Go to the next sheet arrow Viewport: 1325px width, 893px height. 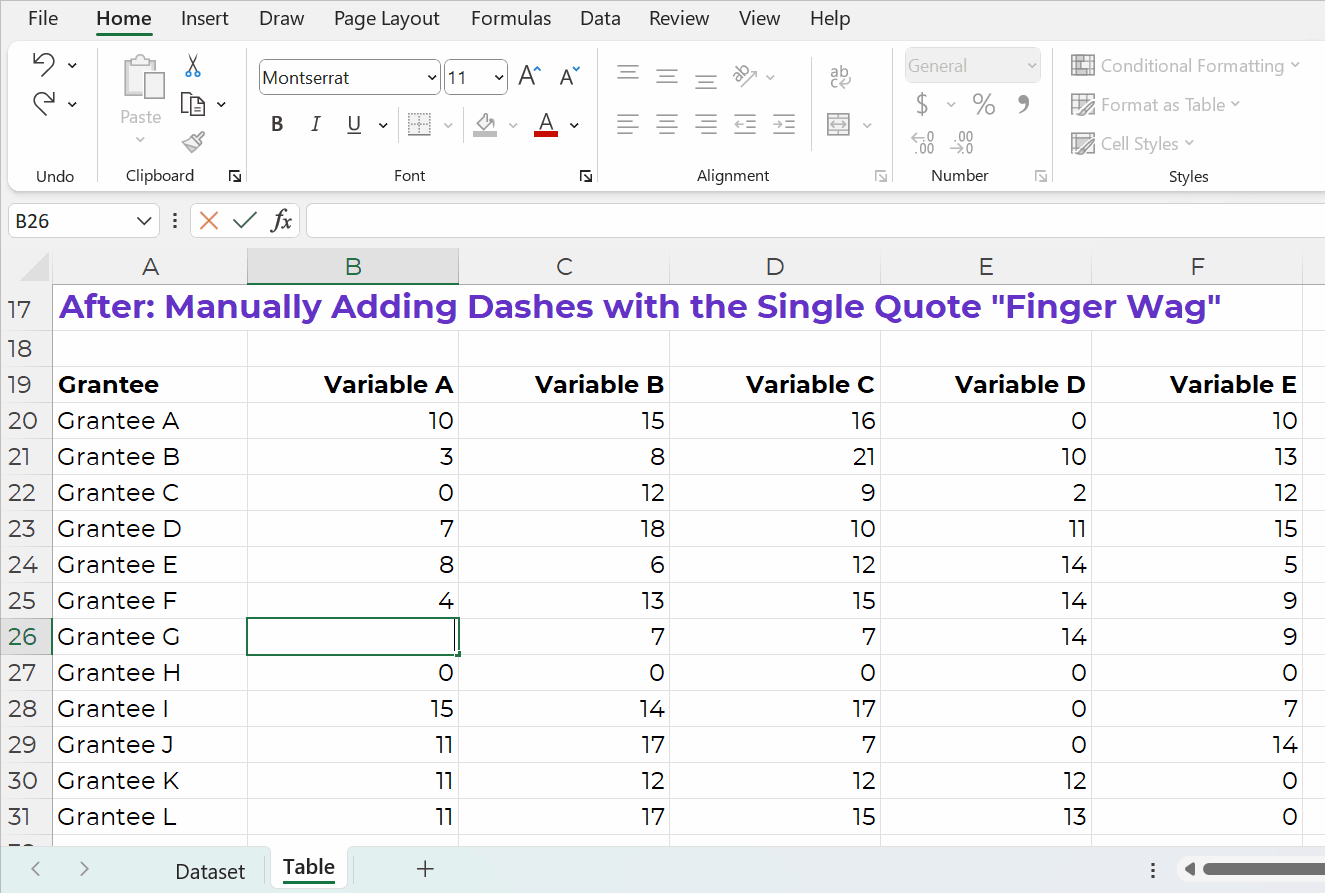coord(84,869)
